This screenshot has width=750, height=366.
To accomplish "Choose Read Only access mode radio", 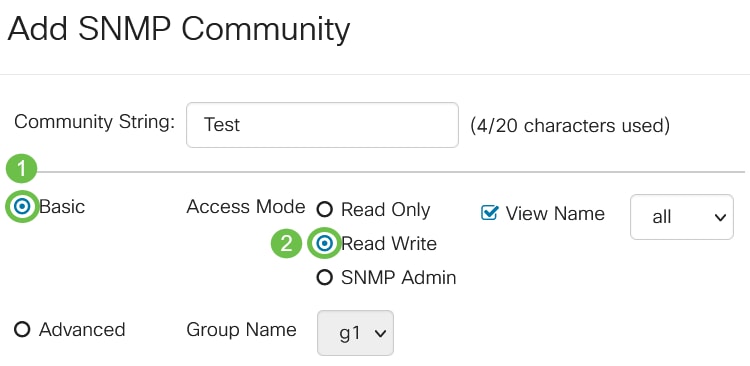I will click(324, 209).
